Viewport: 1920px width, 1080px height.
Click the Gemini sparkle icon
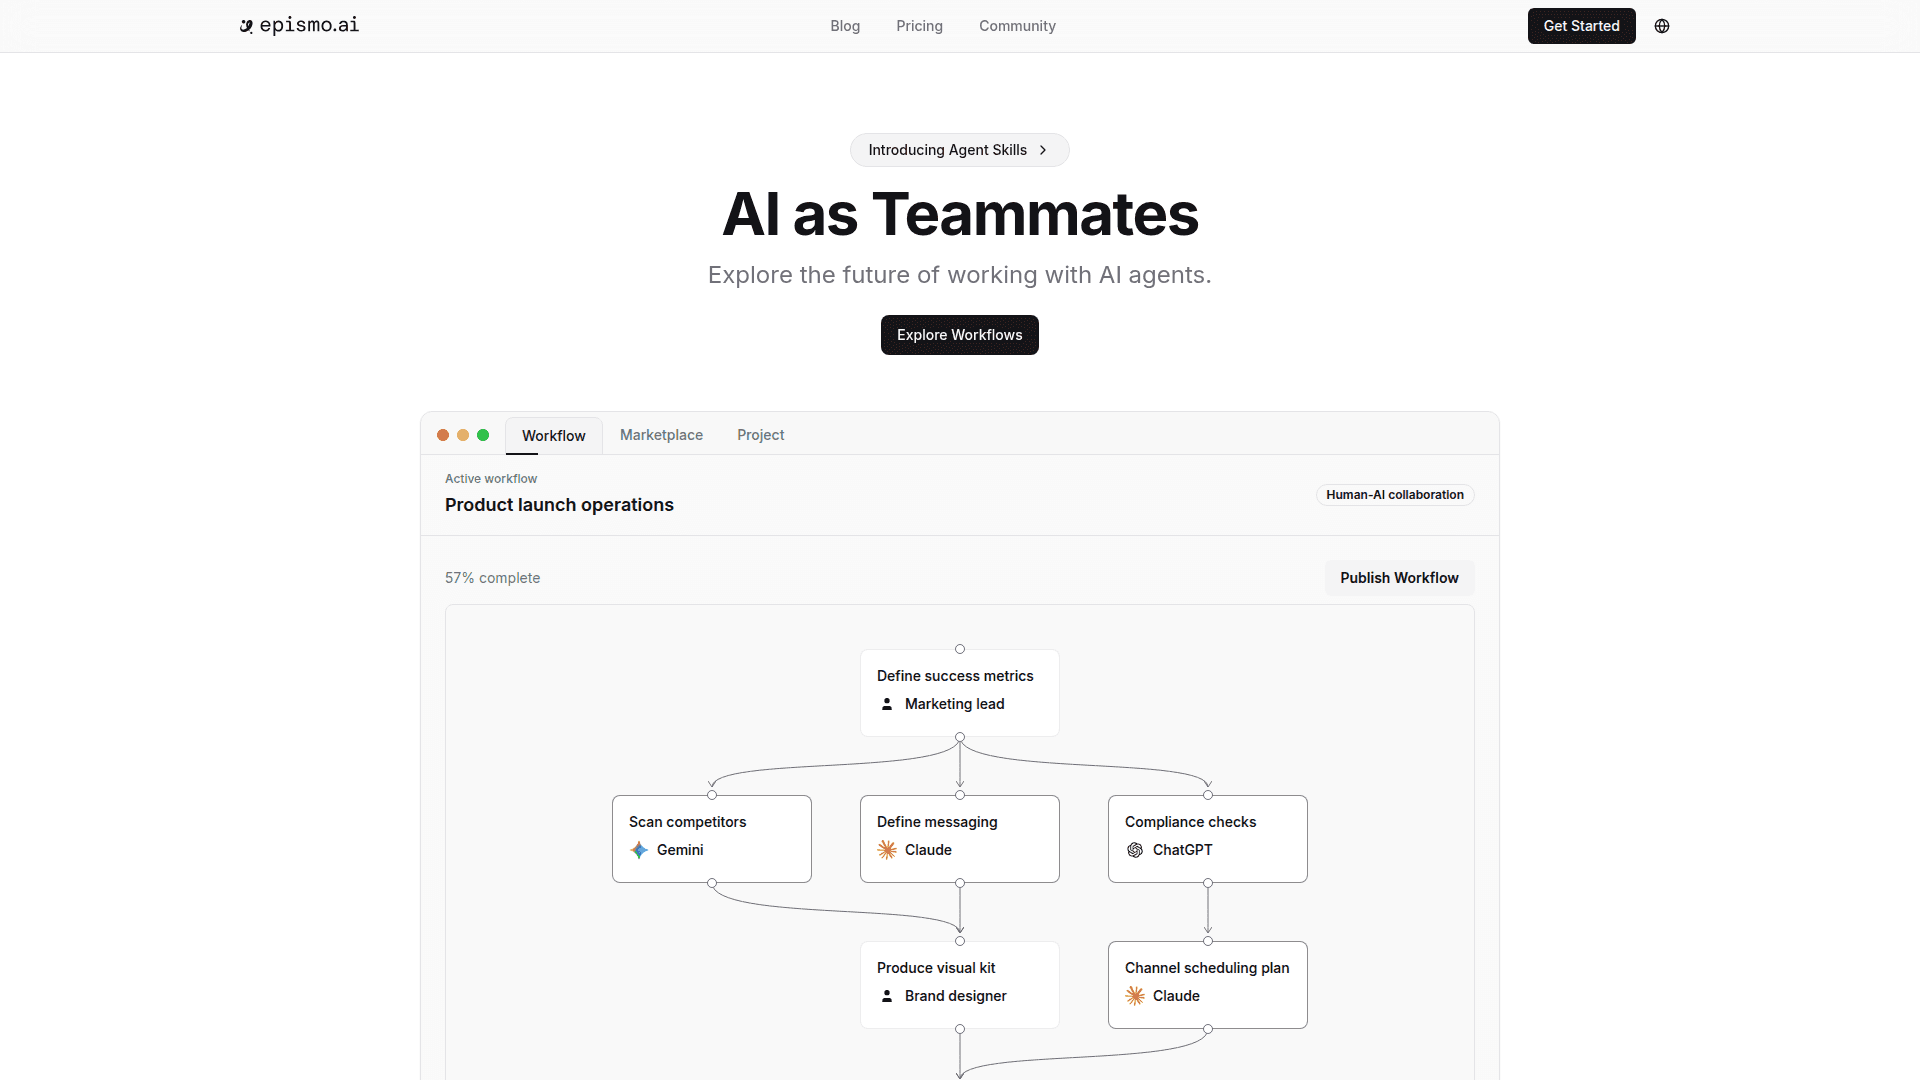(639, 850)
